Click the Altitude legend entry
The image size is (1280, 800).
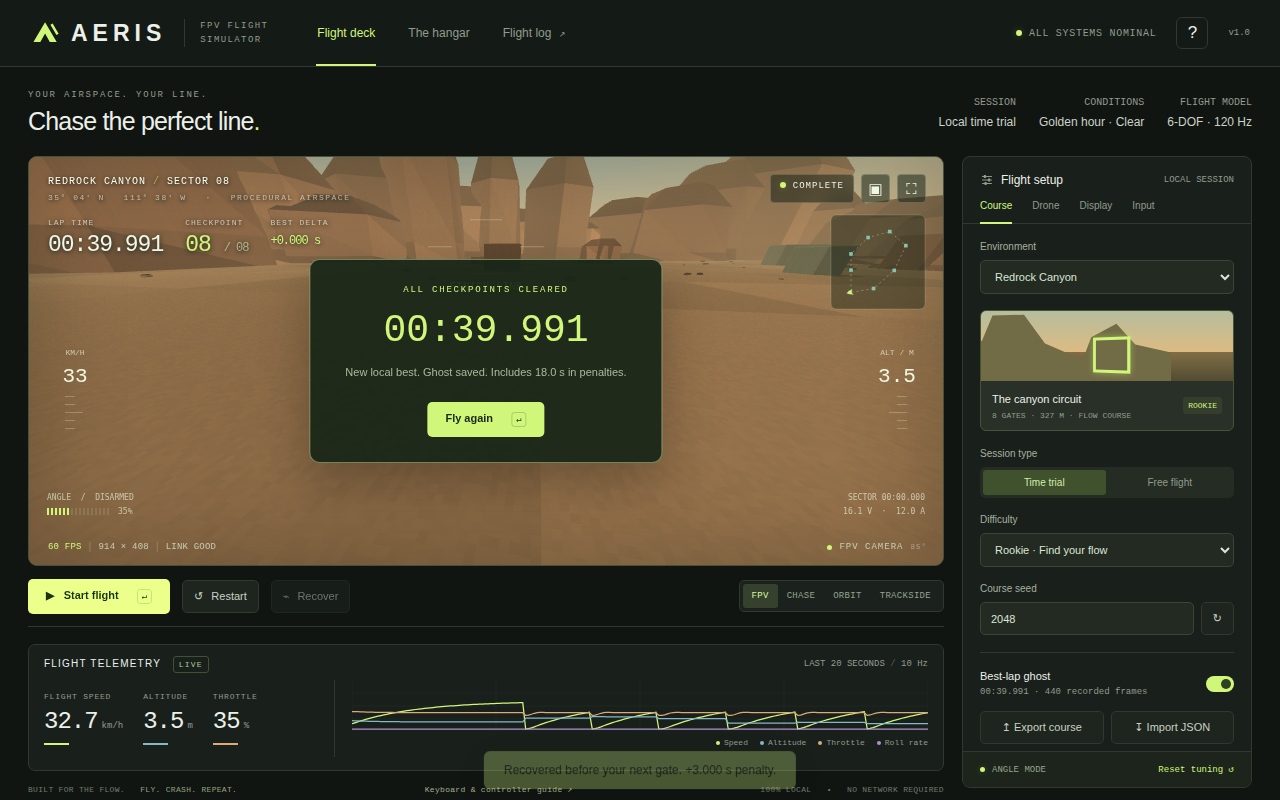click(x=783, y=743)
